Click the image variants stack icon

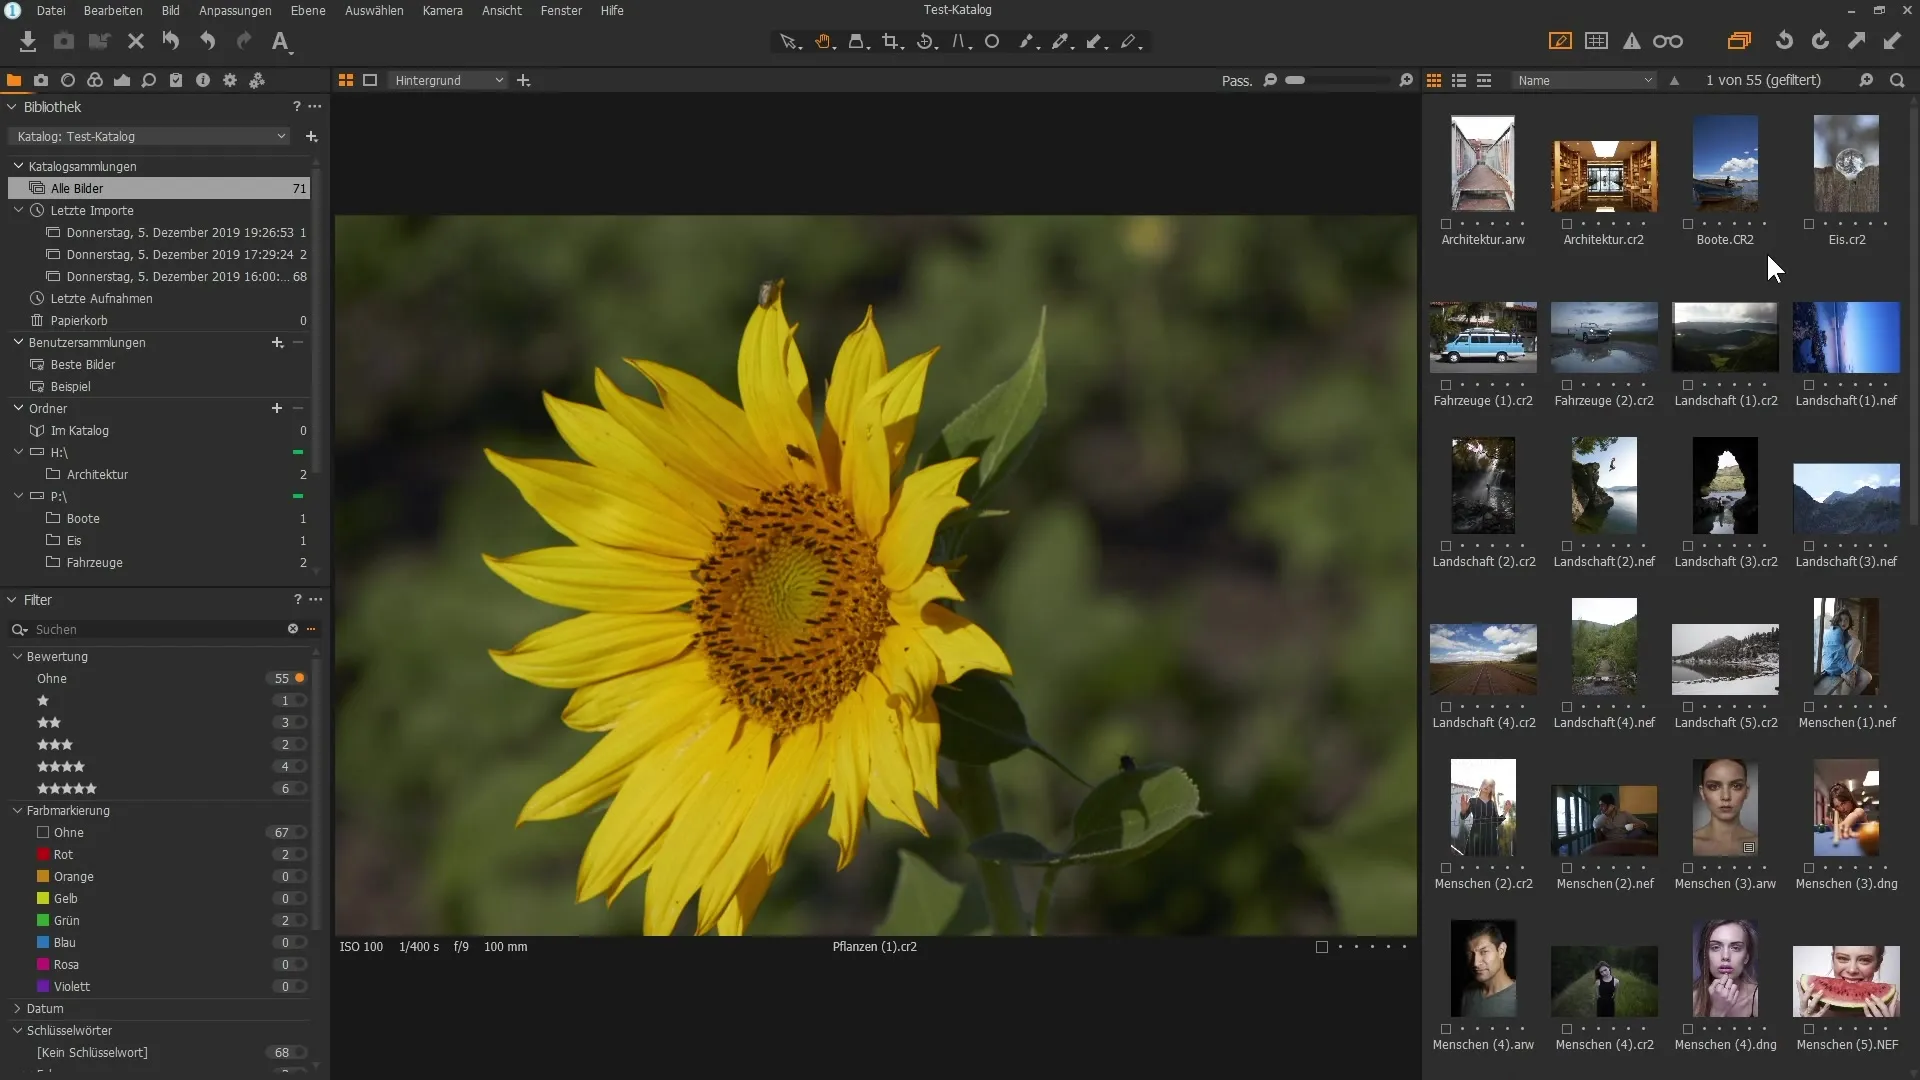[1739, 41]
